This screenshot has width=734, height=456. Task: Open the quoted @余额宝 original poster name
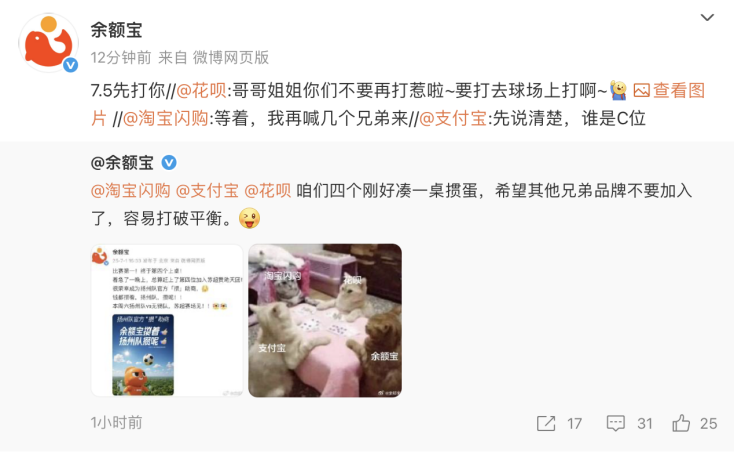(x=122, y=162)
